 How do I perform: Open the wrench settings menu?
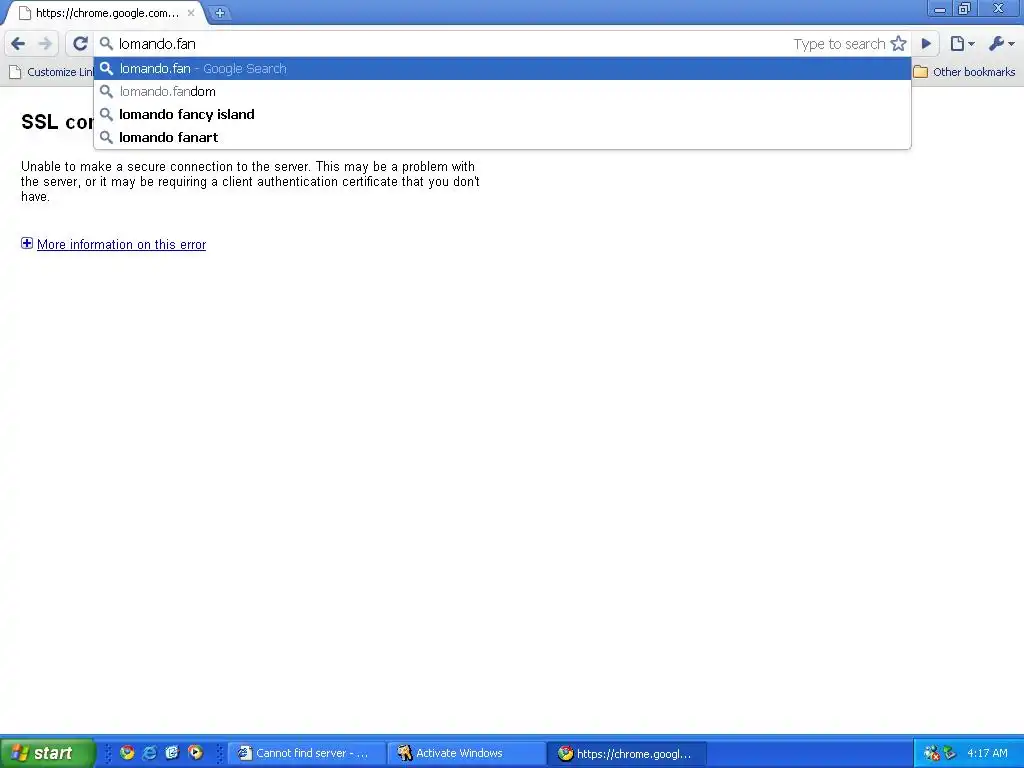pyautogui.click(x=1001, y=44)
